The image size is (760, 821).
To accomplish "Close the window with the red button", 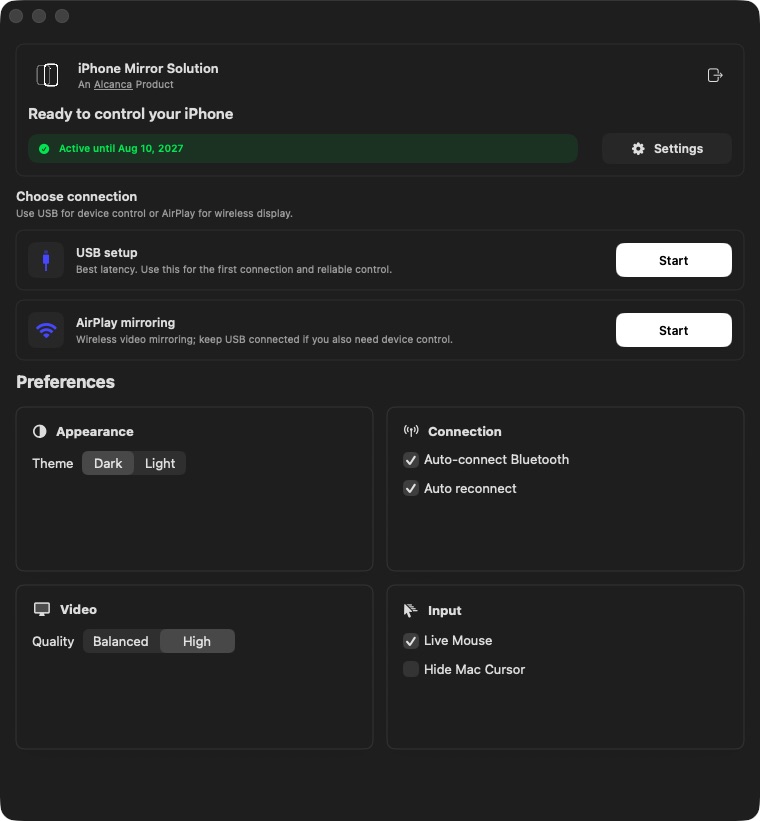I will point(16,16).
